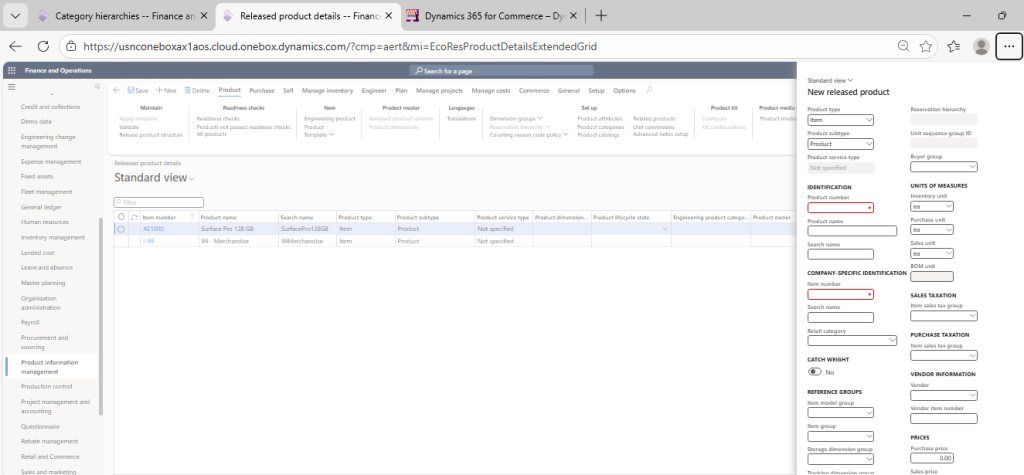1024x475 pixels.
Task: Open the I-99 item number link
Action: tap(148, 241)
